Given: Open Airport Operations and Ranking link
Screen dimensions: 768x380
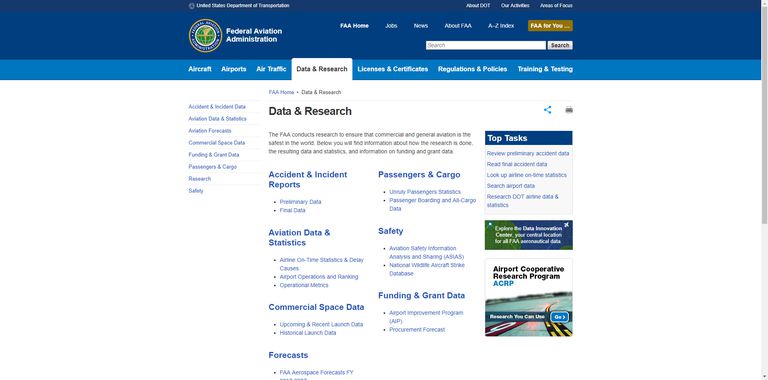Looking at the screenshot, I should point(319,277).
